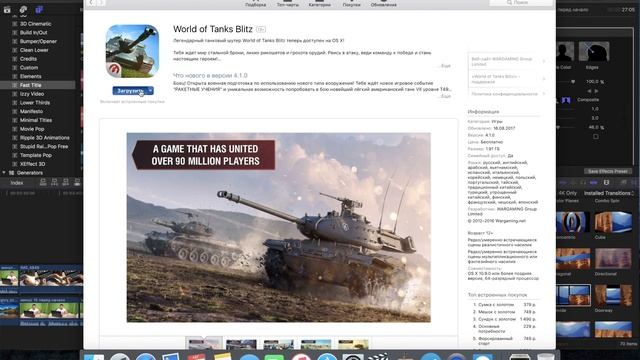The height and width of the screenshot is (360, 640).
Task: Select Bumper/Opener titles category
Action: (x=38, y=41)
